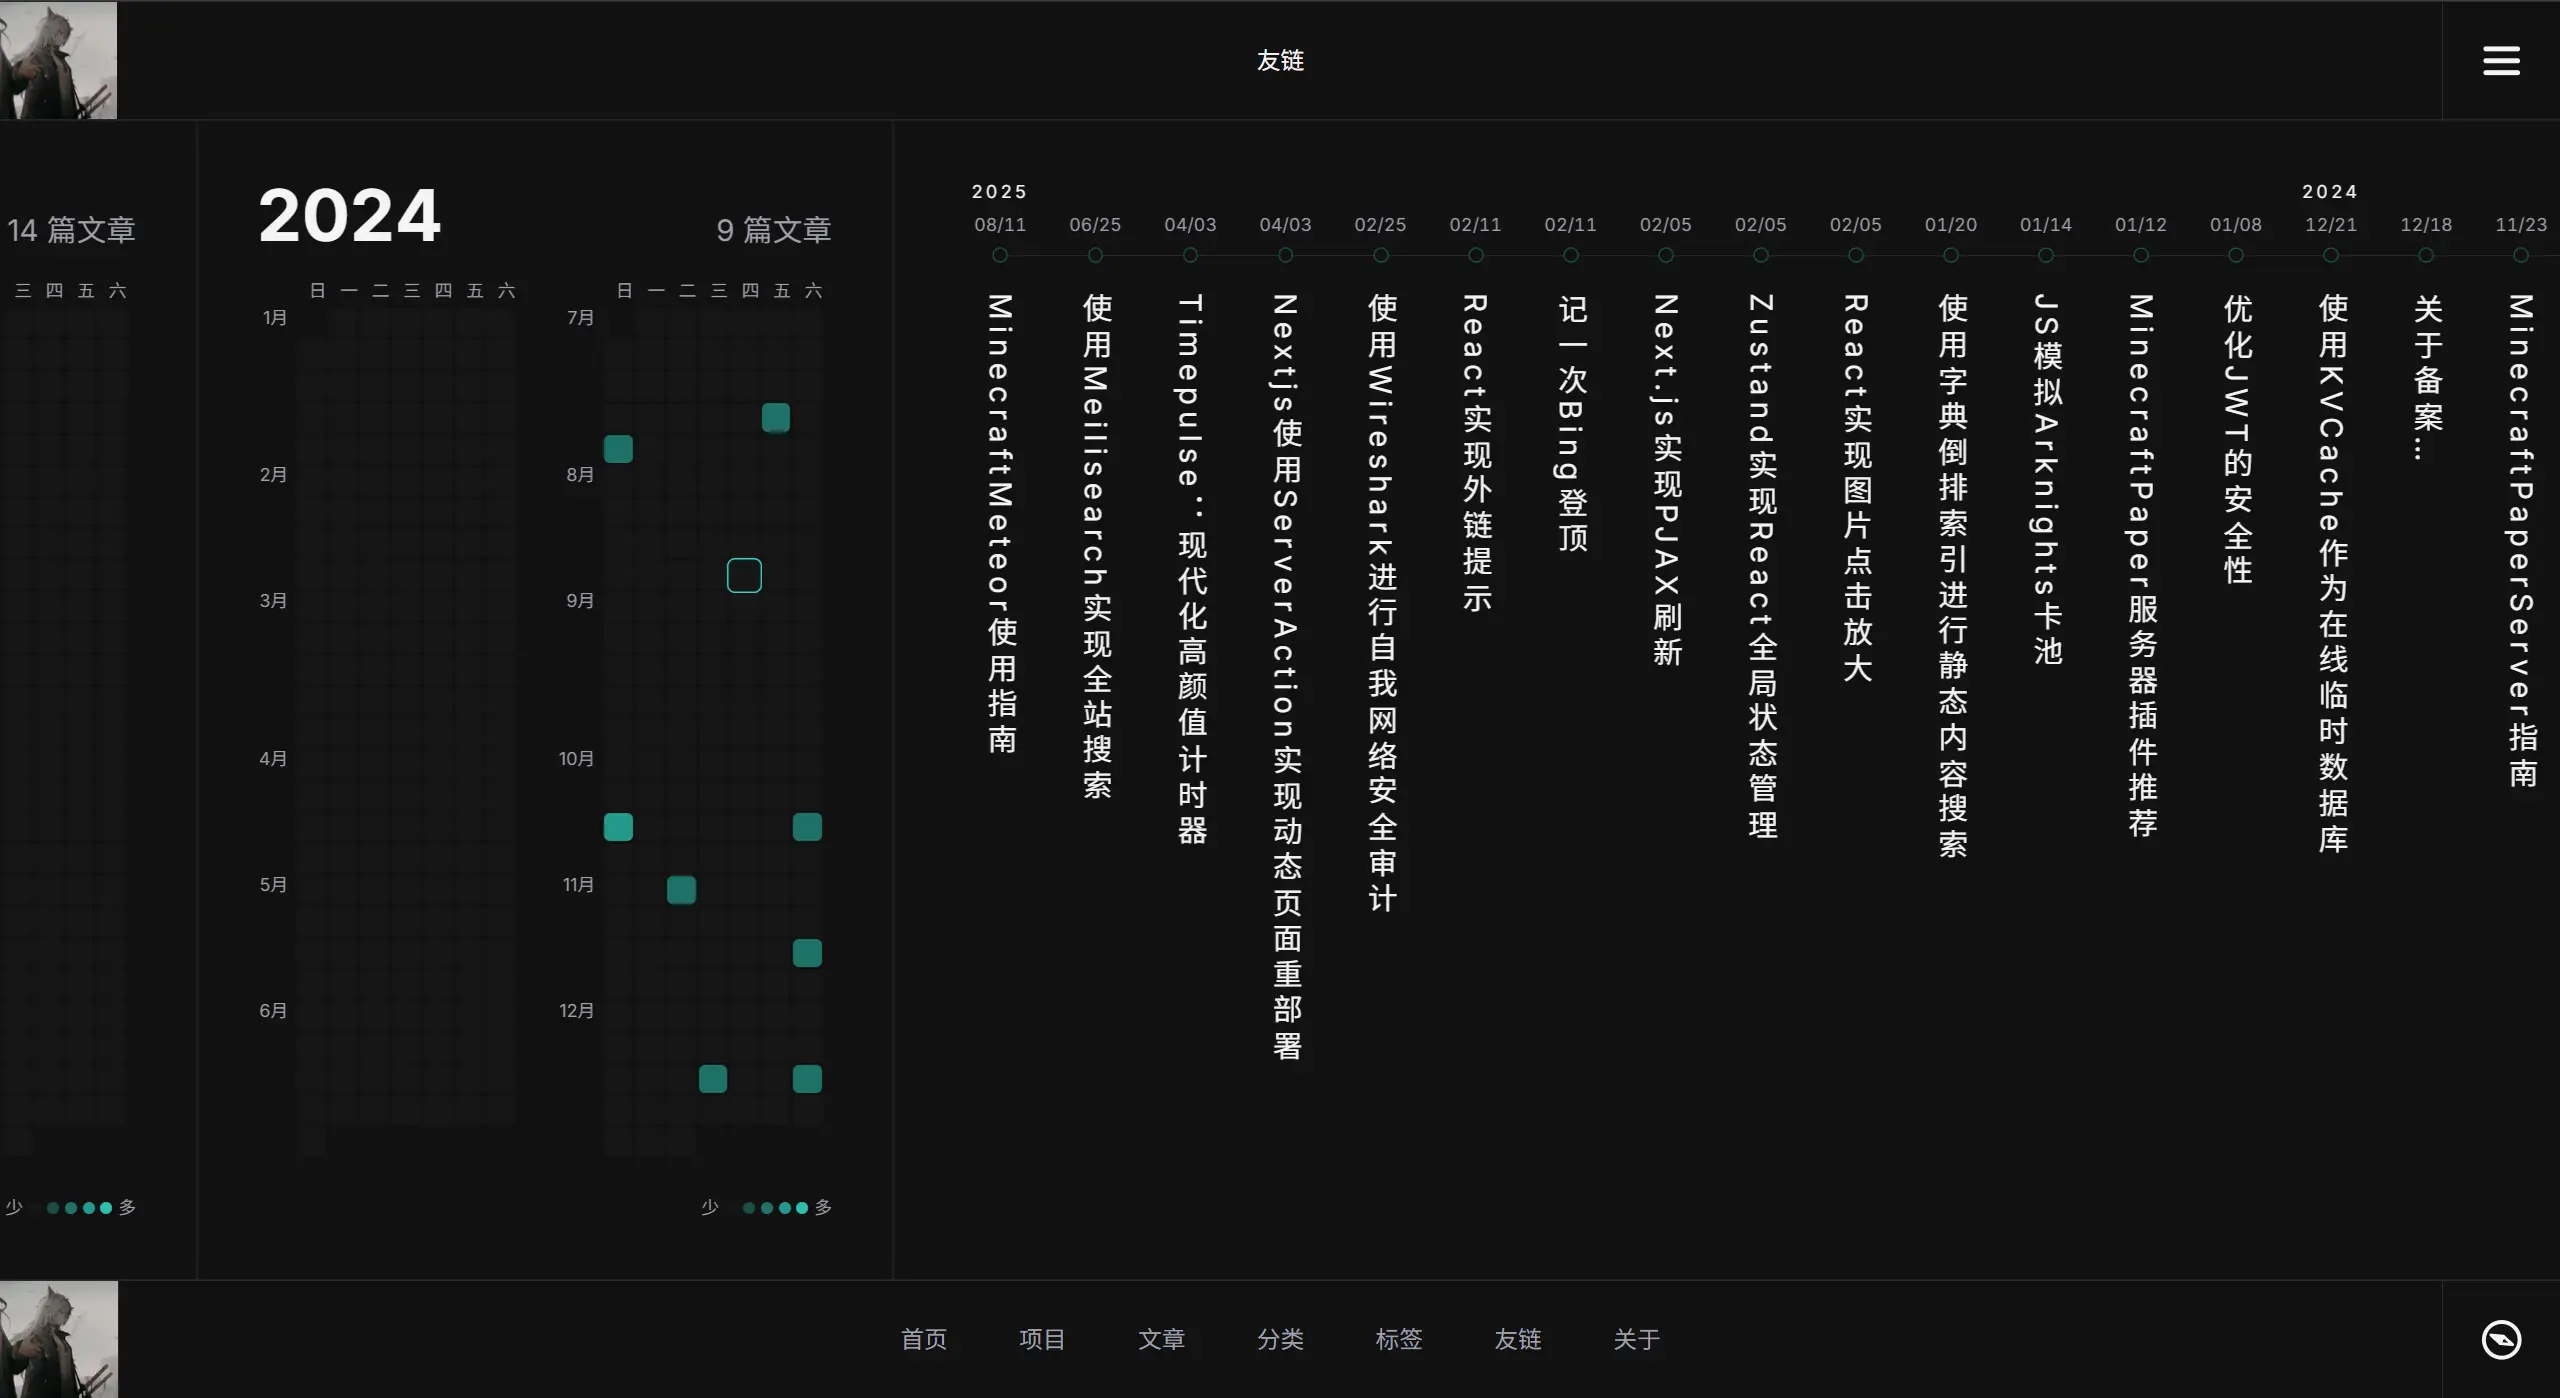Click timeline dot under 08/11 date
Image resolution: width=2560 pixels, height=1398 pixels.
pyautogui.click(x=1000, y=255)
